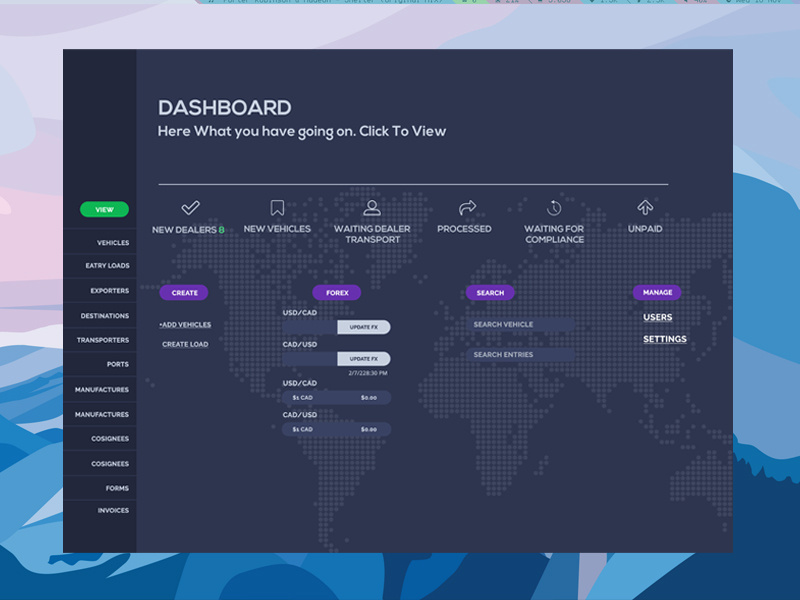Click the New Dealers checkmark icon

[190, 208]
